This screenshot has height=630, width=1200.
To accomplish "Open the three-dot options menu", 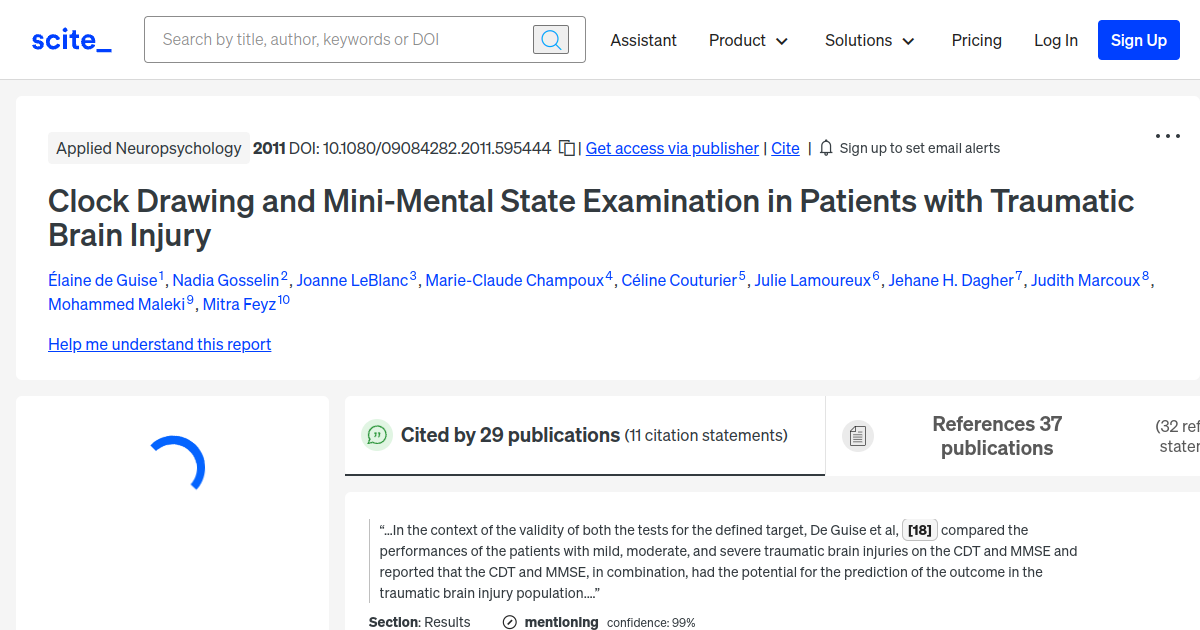I will [x=1167, y=136].
